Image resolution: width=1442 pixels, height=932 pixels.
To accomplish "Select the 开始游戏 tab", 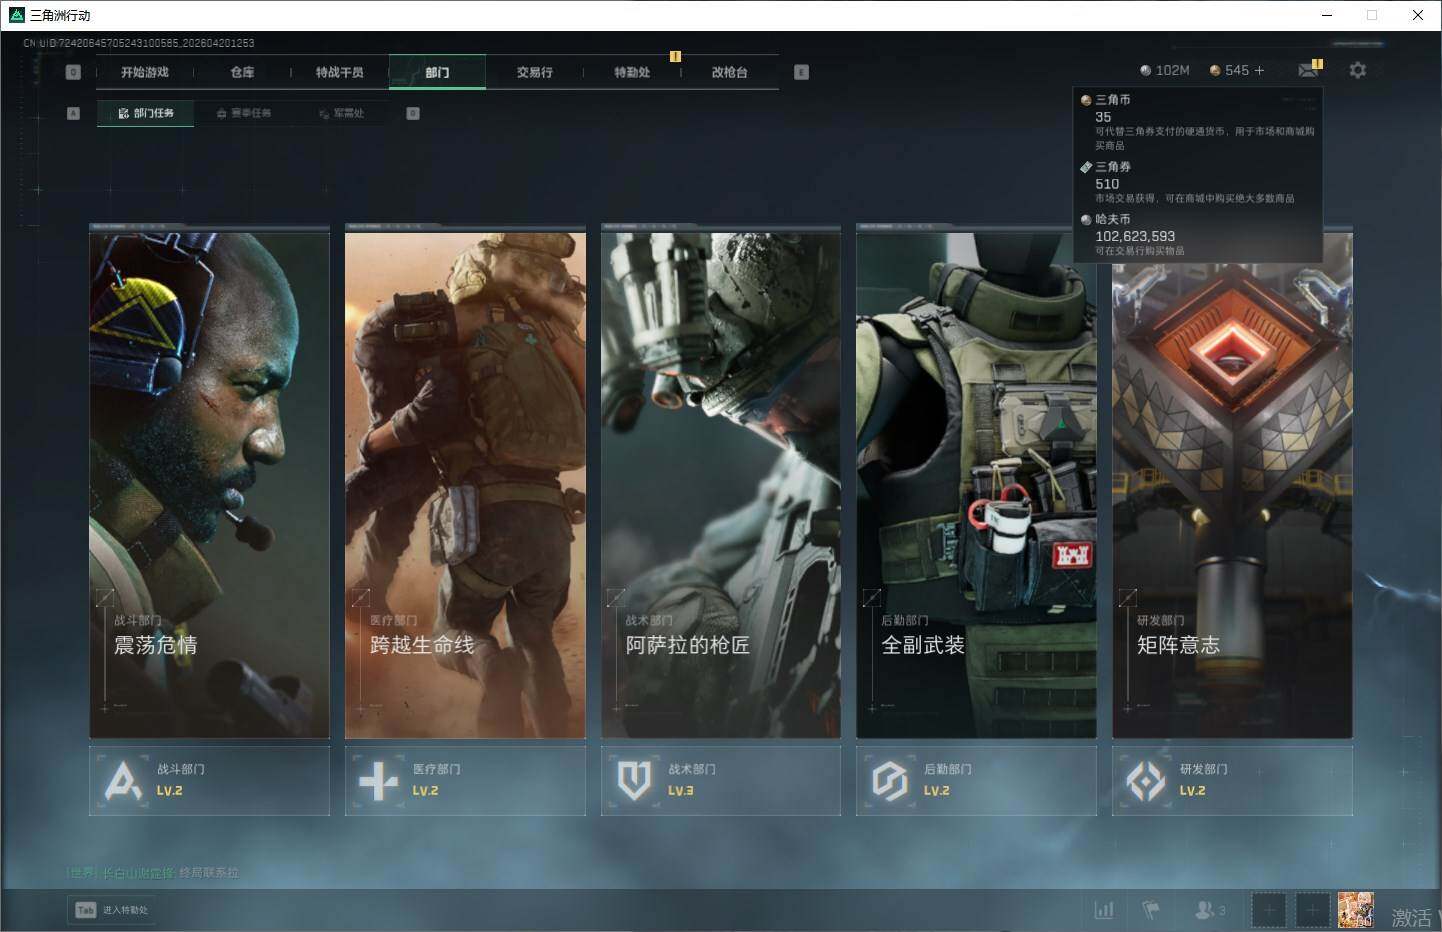I will [x=145, y=72].
